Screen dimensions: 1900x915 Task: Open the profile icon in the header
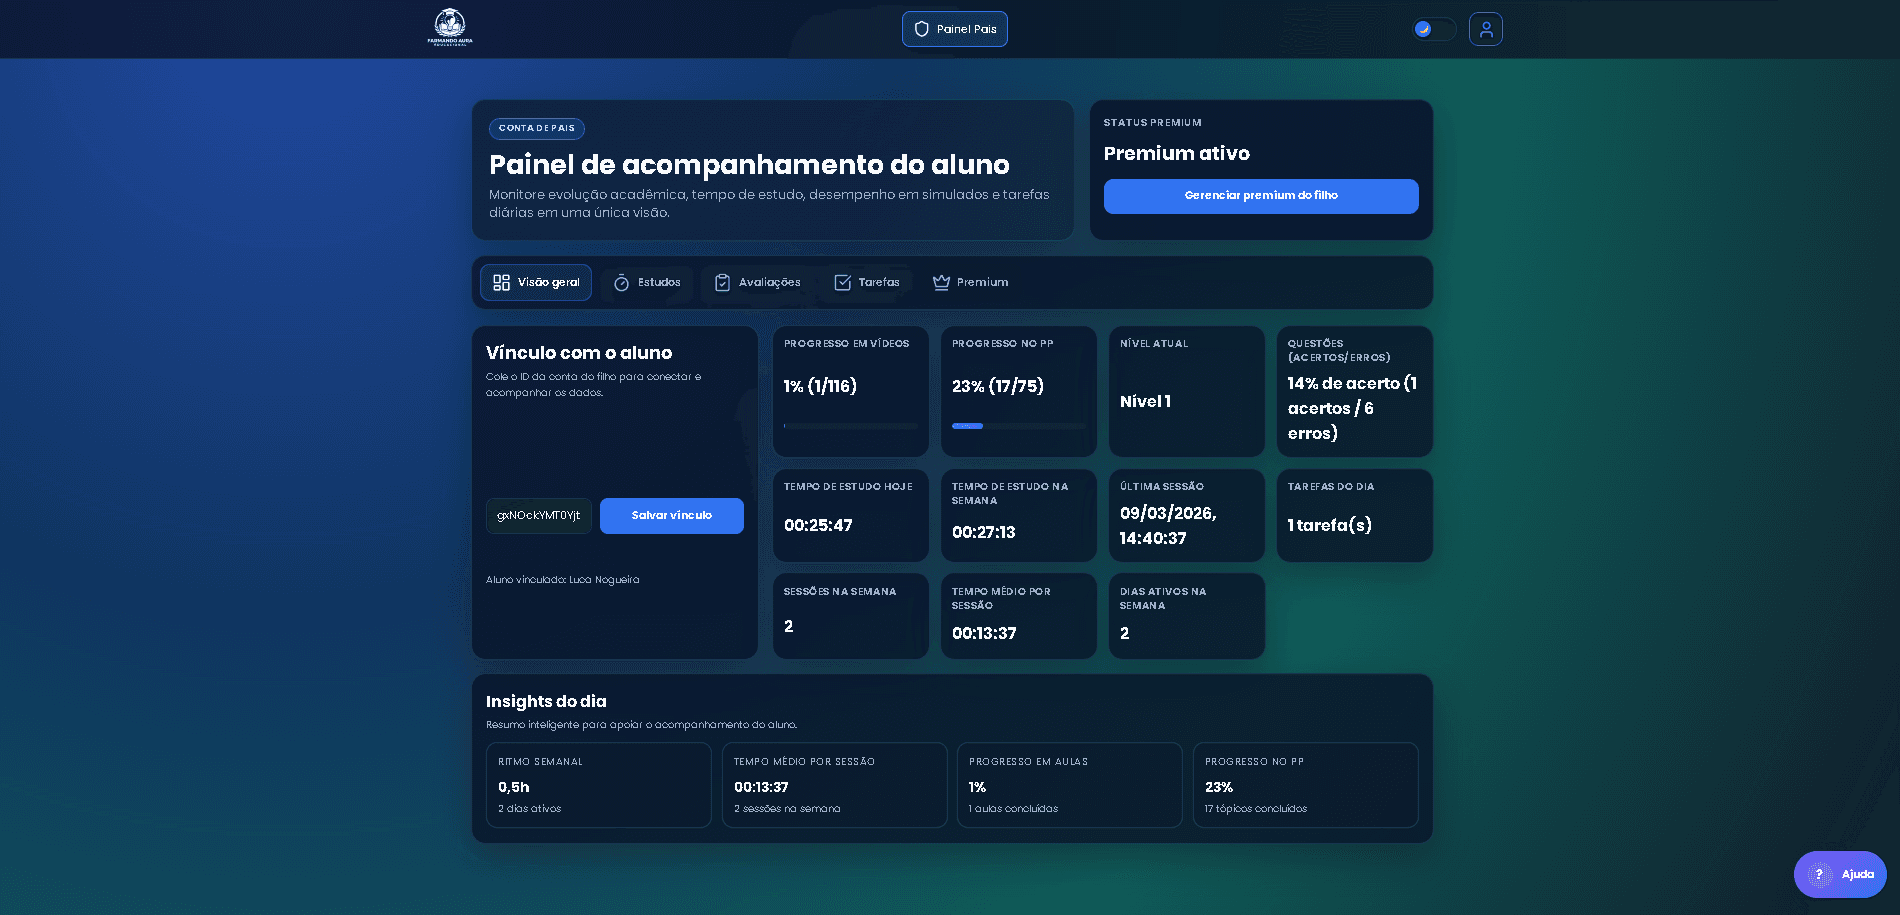pyautogui.click(x=1485, y=29)
